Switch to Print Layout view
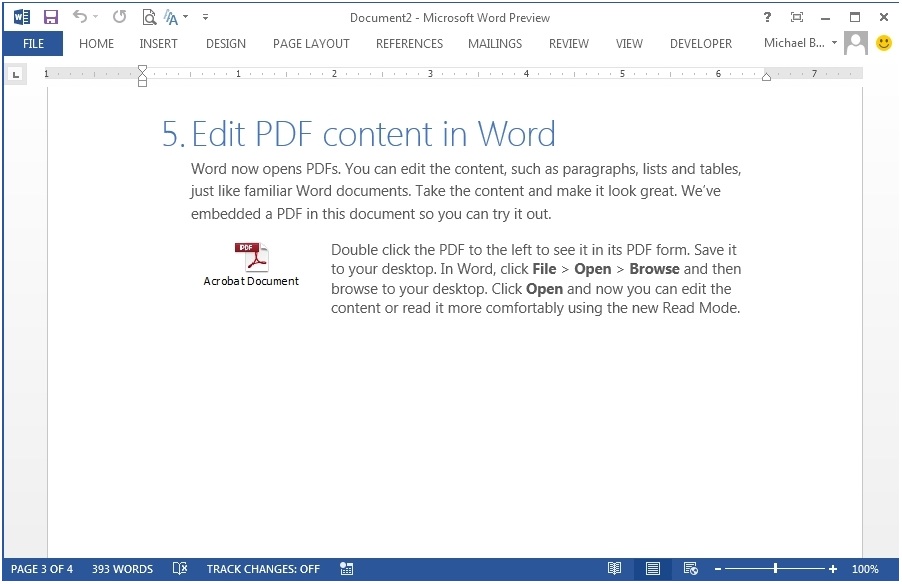The image size is (902, 584). 653,569
